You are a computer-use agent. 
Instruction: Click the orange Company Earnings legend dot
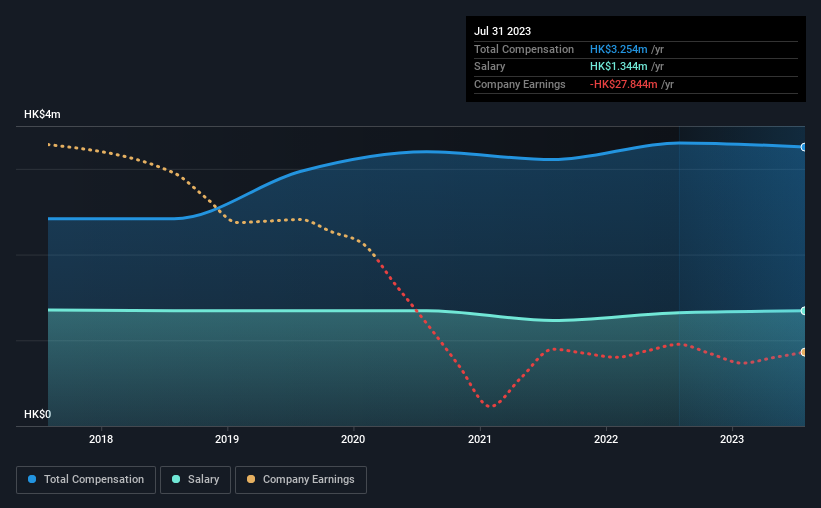point(251,479)
